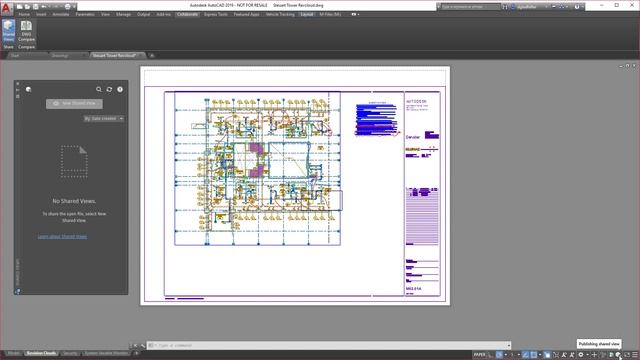Click the Shared Views ribbon button
Screen dimensions: 640x360
tap(8, 31)
